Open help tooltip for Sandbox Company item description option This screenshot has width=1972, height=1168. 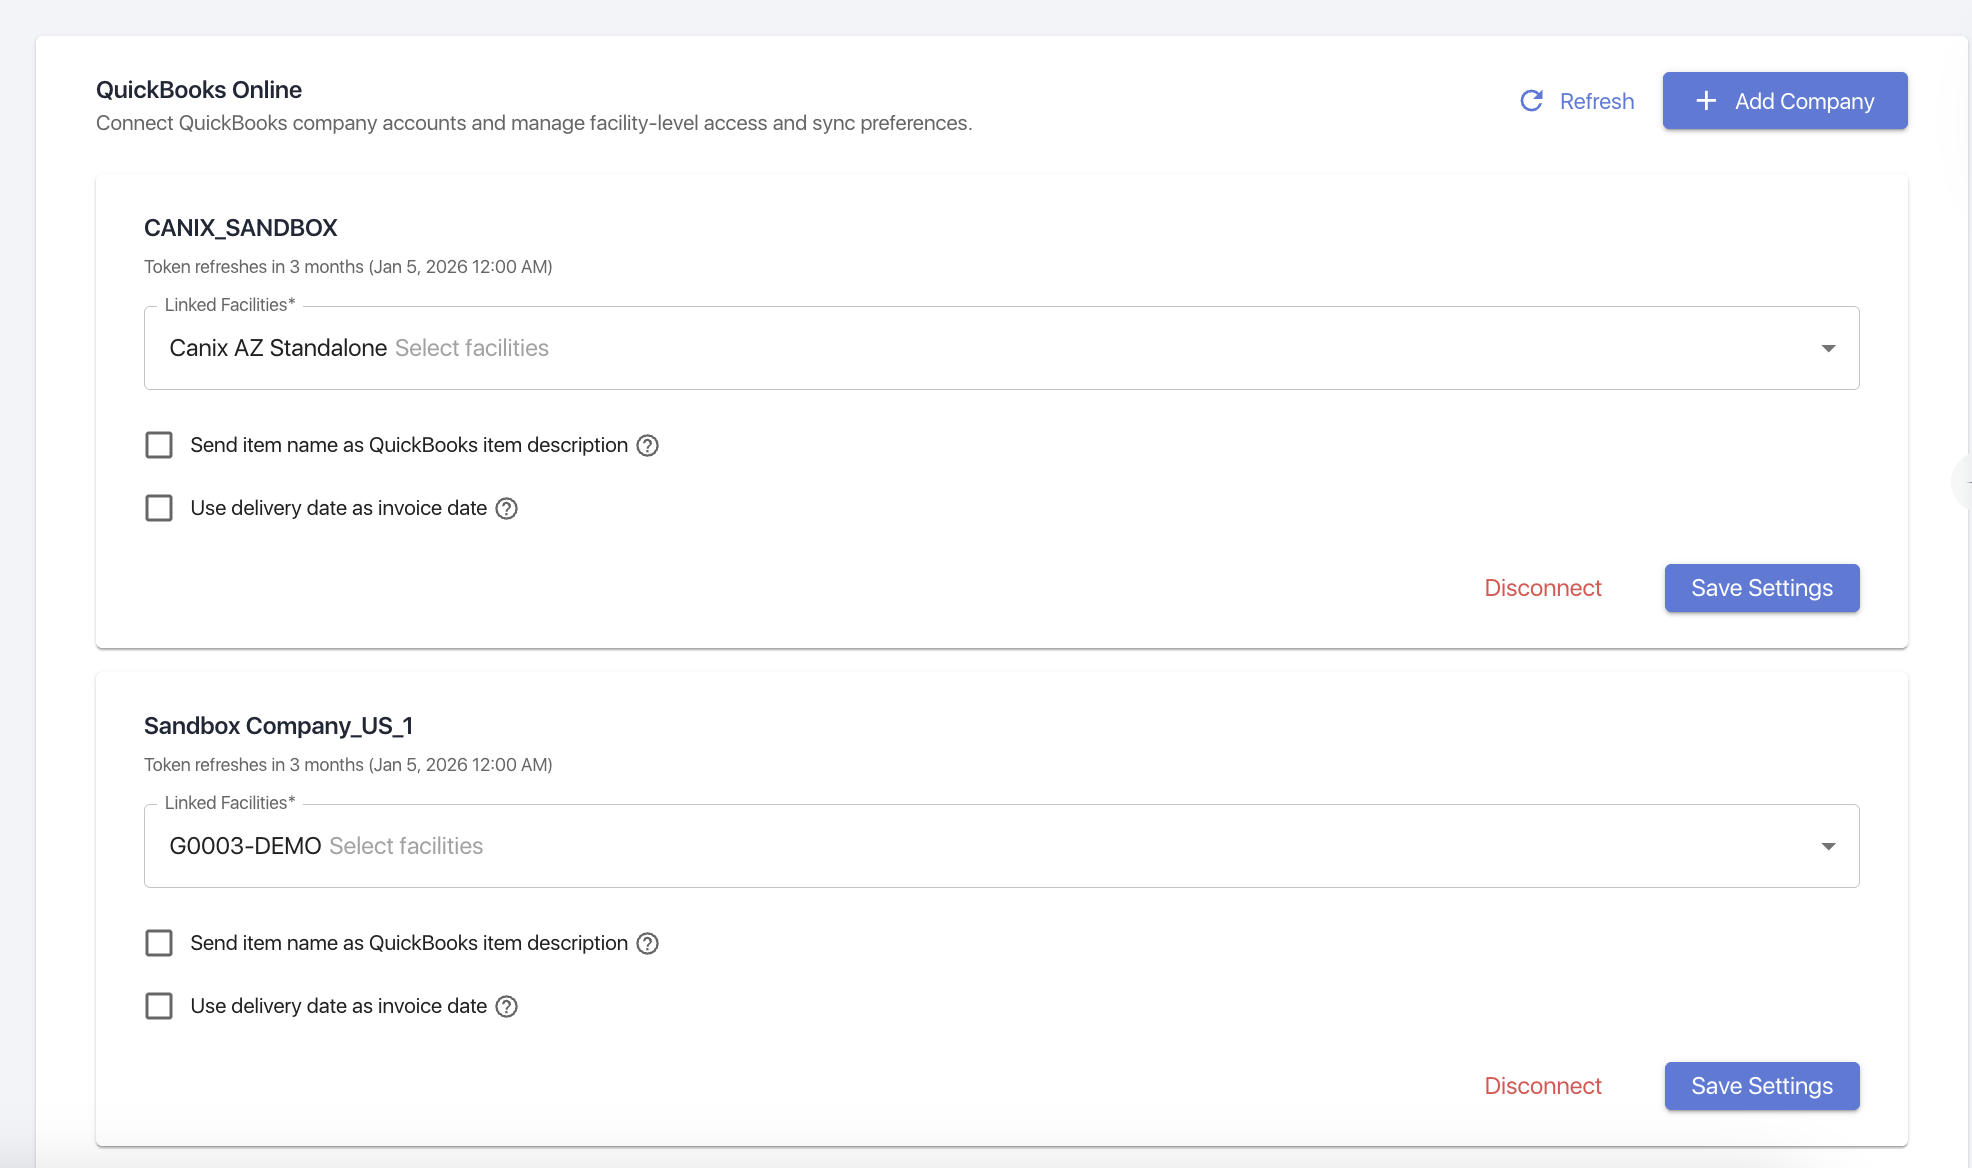pyautogui.click(x=647, y=943)
